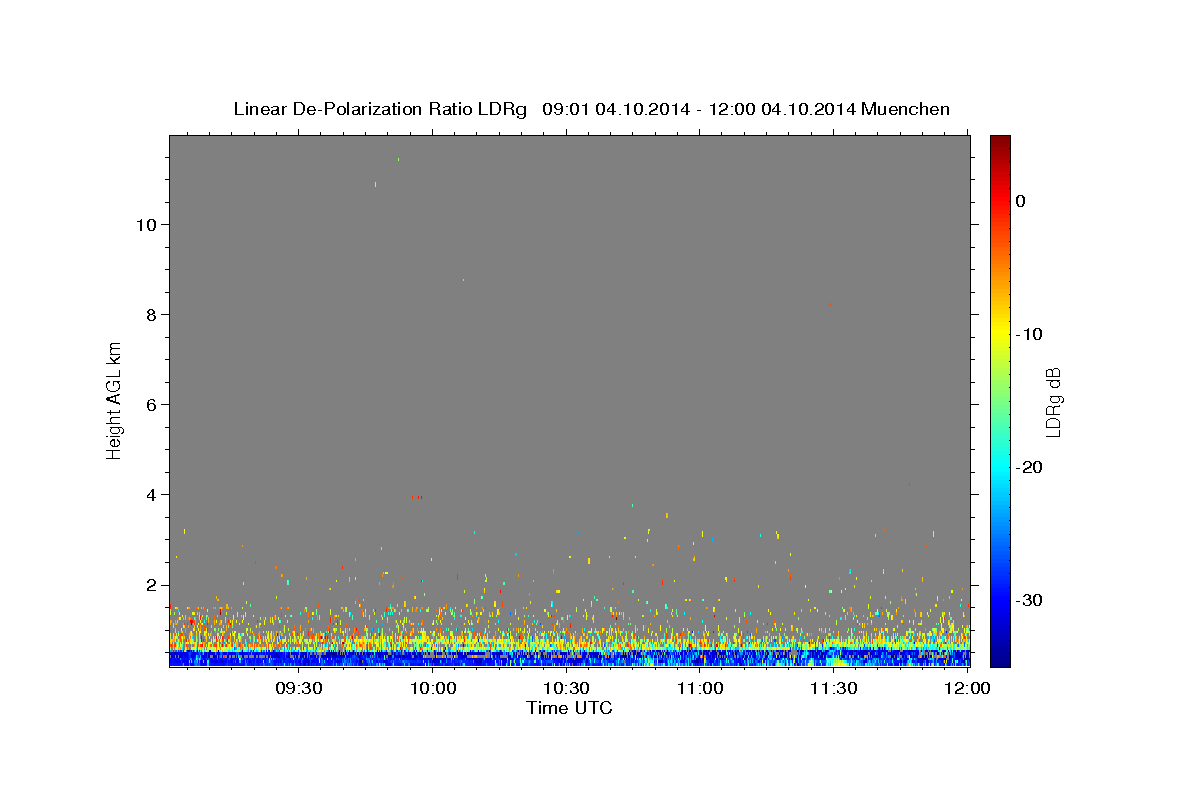Click the 11:30 time tick label
The width and height of the screenshot is (1200, 800).
[x=833, y=689]
